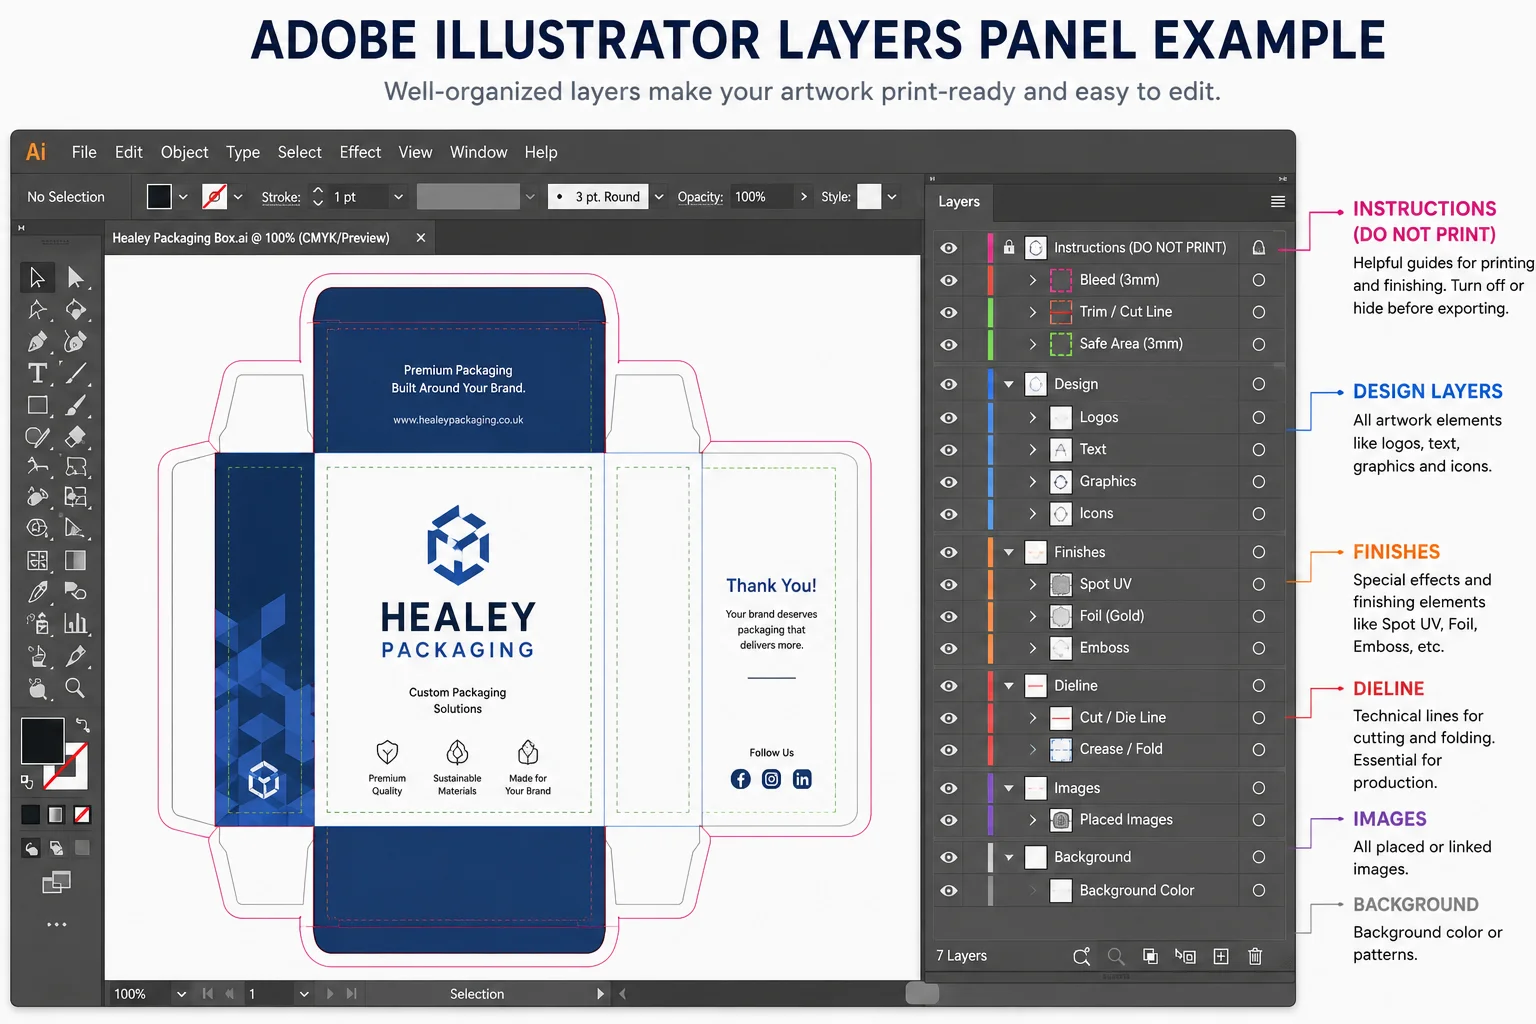Click Locate Object icon in Layers panel
The height and width of the screenshot is (1024, 1536).
[x=1081, y=957]
